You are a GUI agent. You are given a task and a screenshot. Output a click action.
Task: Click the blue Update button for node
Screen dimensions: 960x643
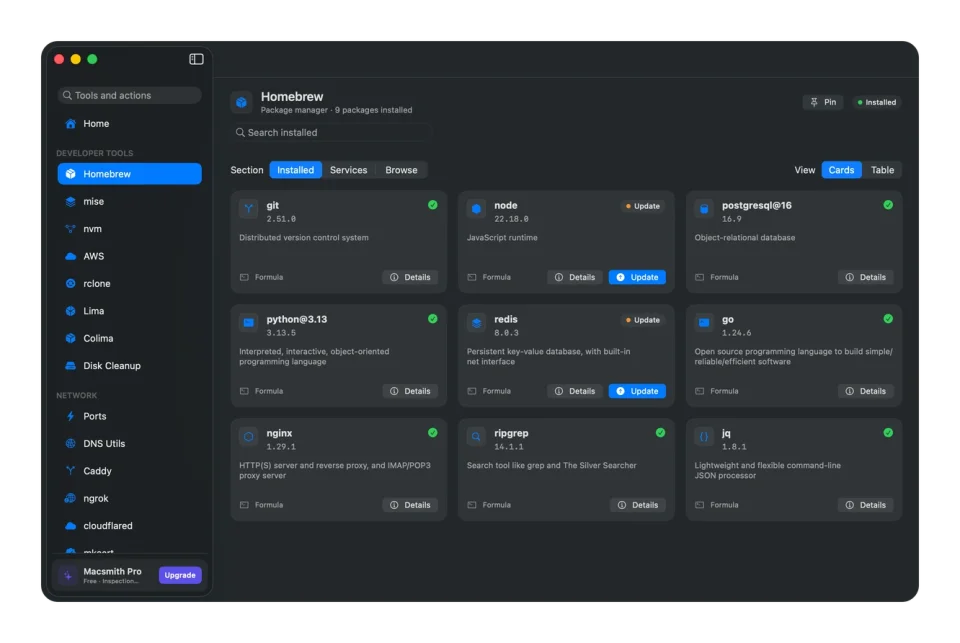click(x=637, y=277)
